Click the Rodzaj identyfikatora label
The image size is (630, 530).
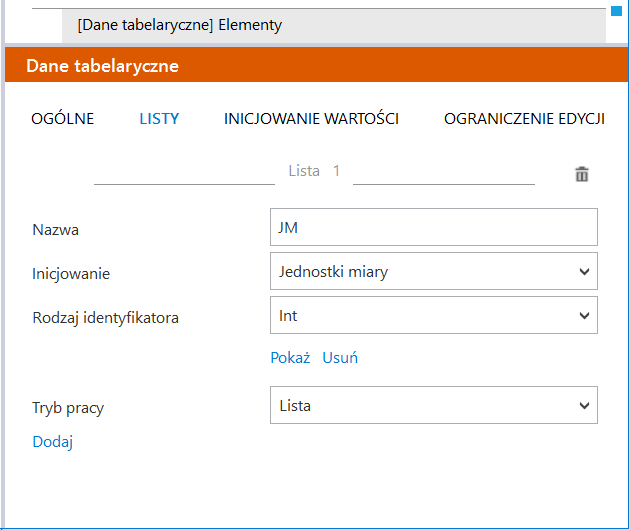click(105, 318)
